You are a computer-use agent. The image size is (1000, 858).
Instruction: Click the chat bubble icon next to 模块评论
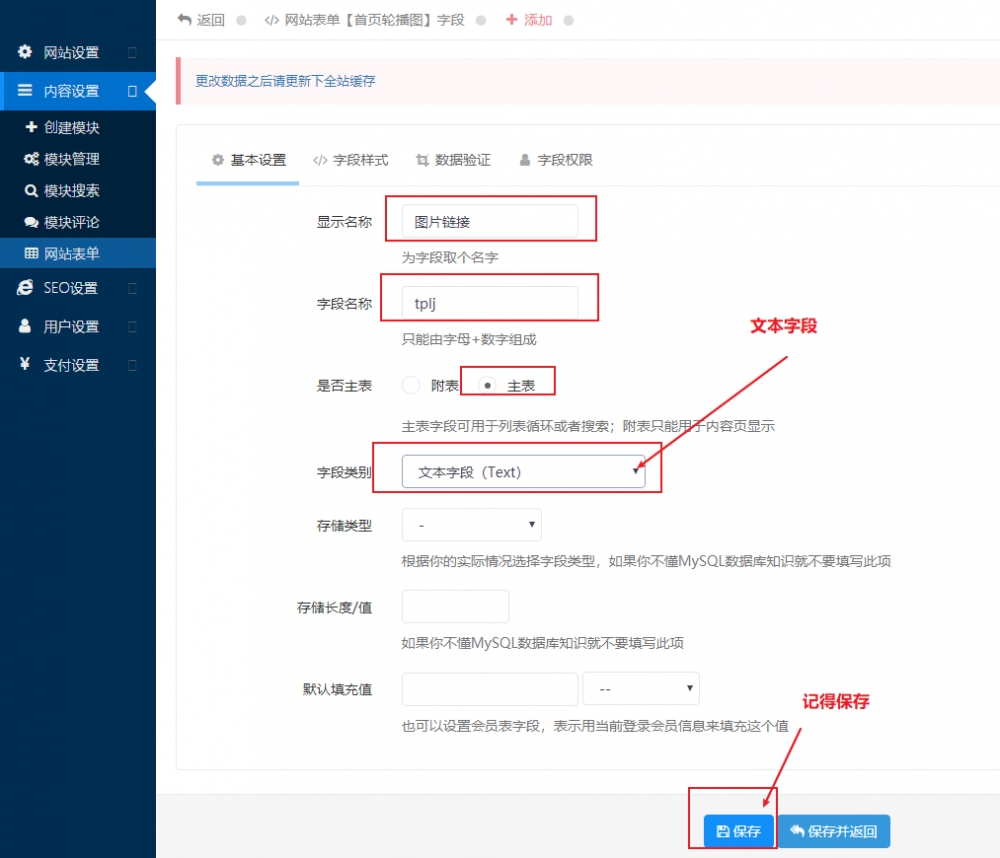point(31,222)
